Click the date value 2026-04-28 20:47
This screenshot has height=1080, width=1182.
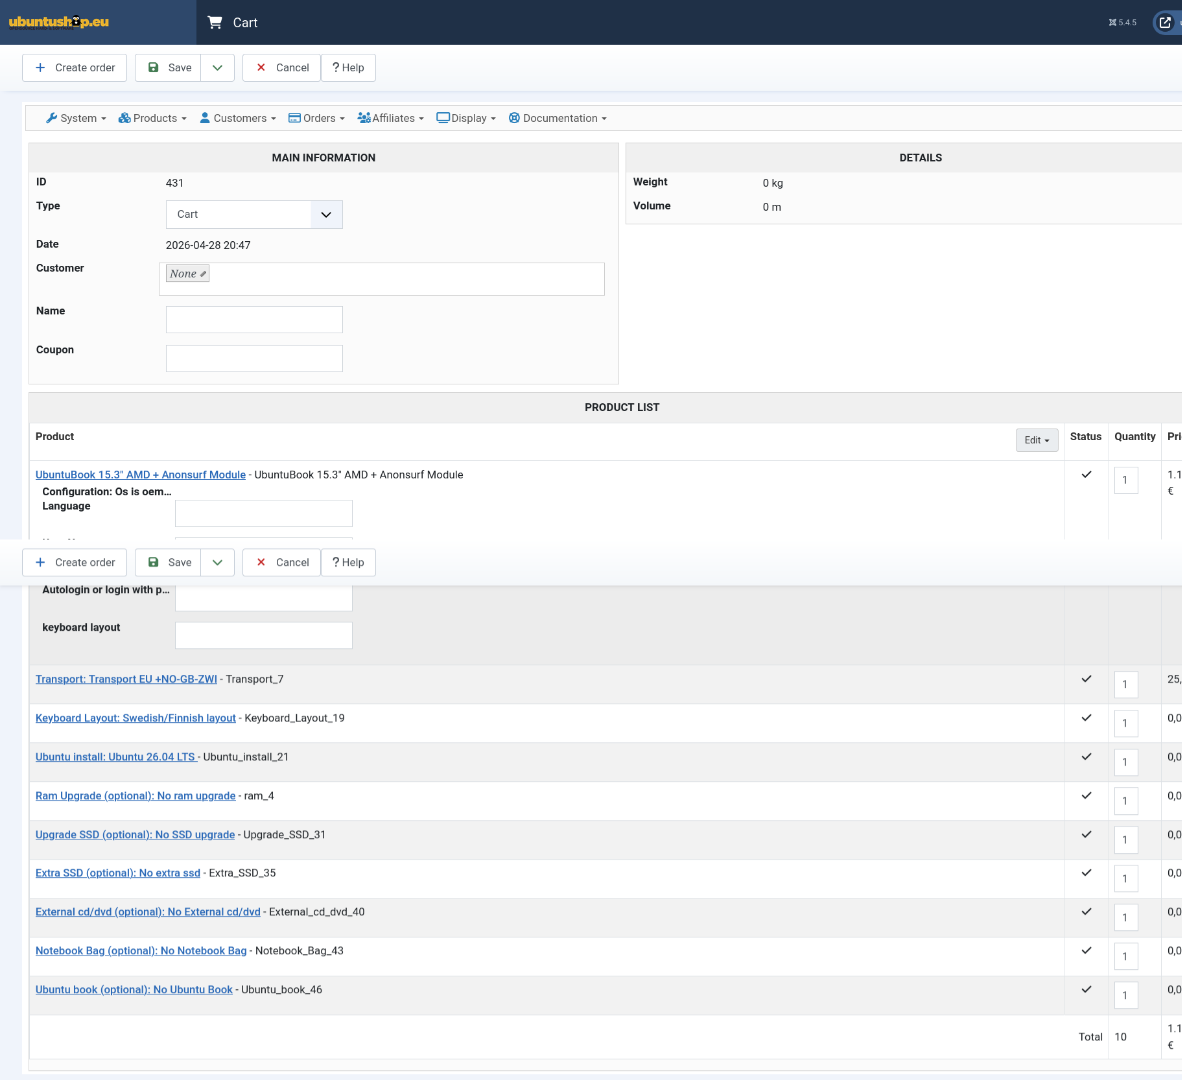(x=208, y=245)
